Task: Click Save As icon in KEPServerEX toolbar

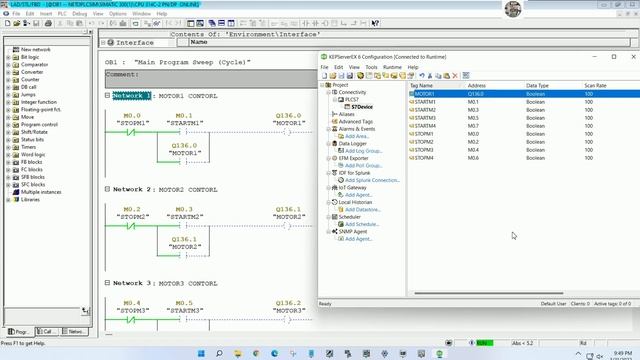Action: pyautogui.click(x=350, y=76)
